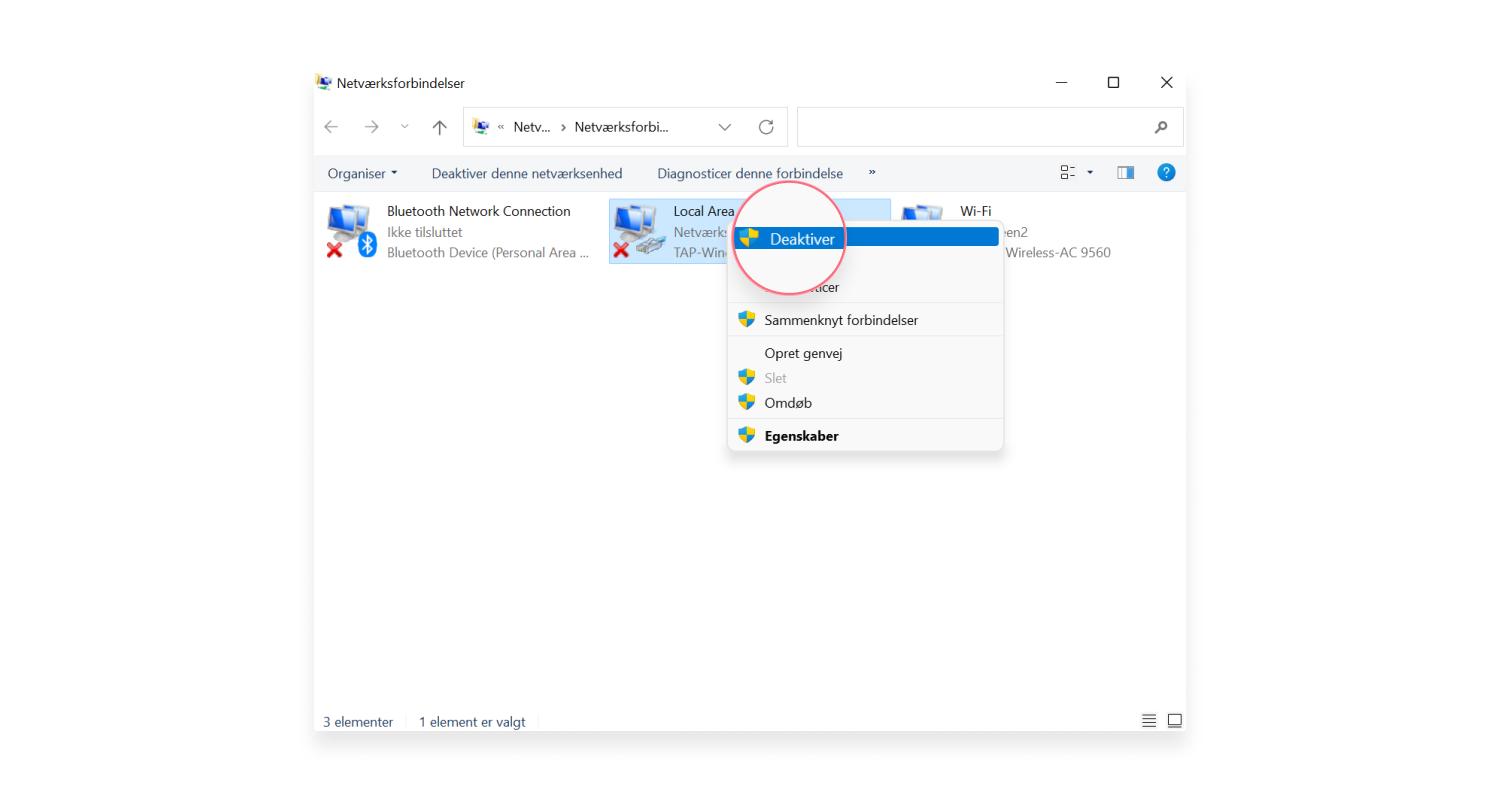
Task: Click the forward navigation arrow
Action: [x=371, y=127]
